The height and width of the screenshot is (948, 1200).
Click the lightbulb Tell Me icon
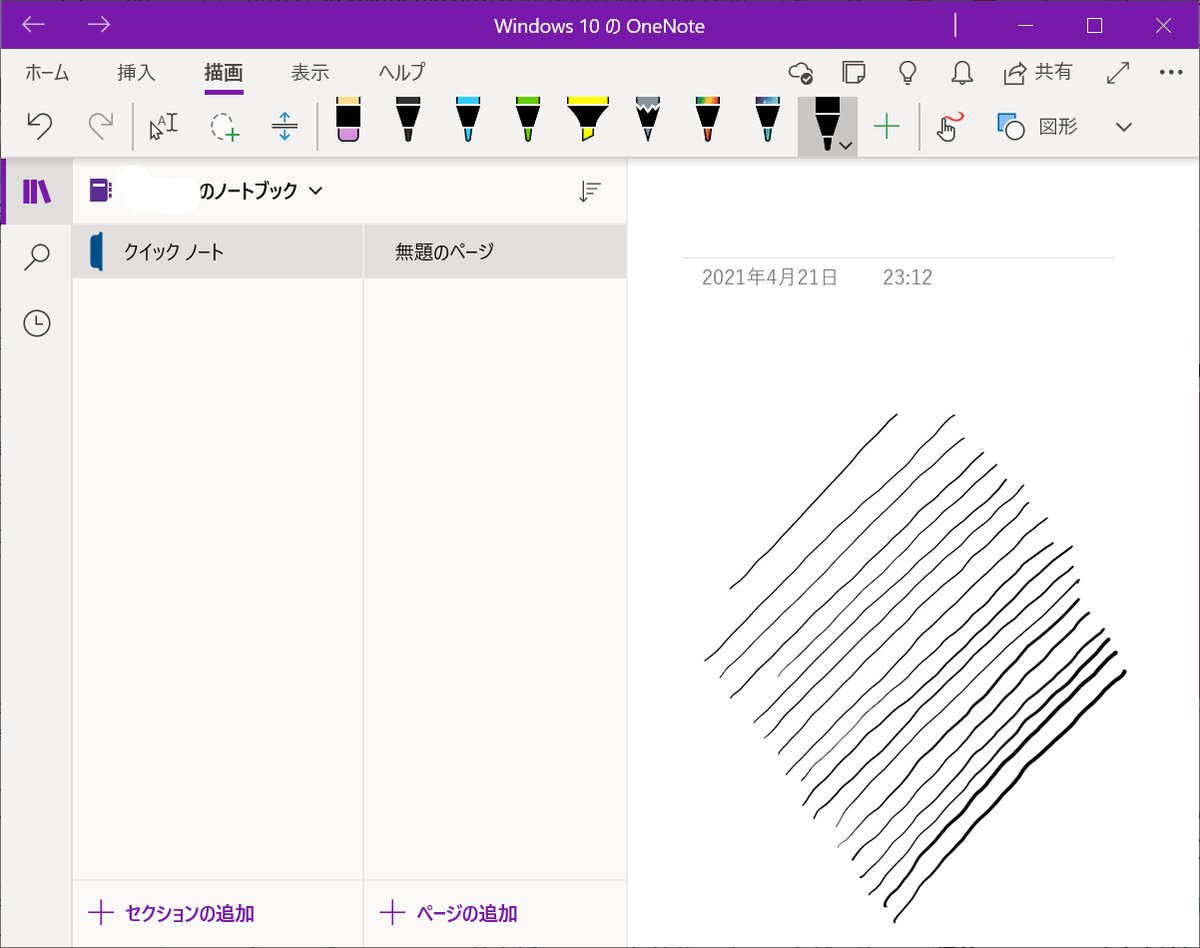[908, 72]
